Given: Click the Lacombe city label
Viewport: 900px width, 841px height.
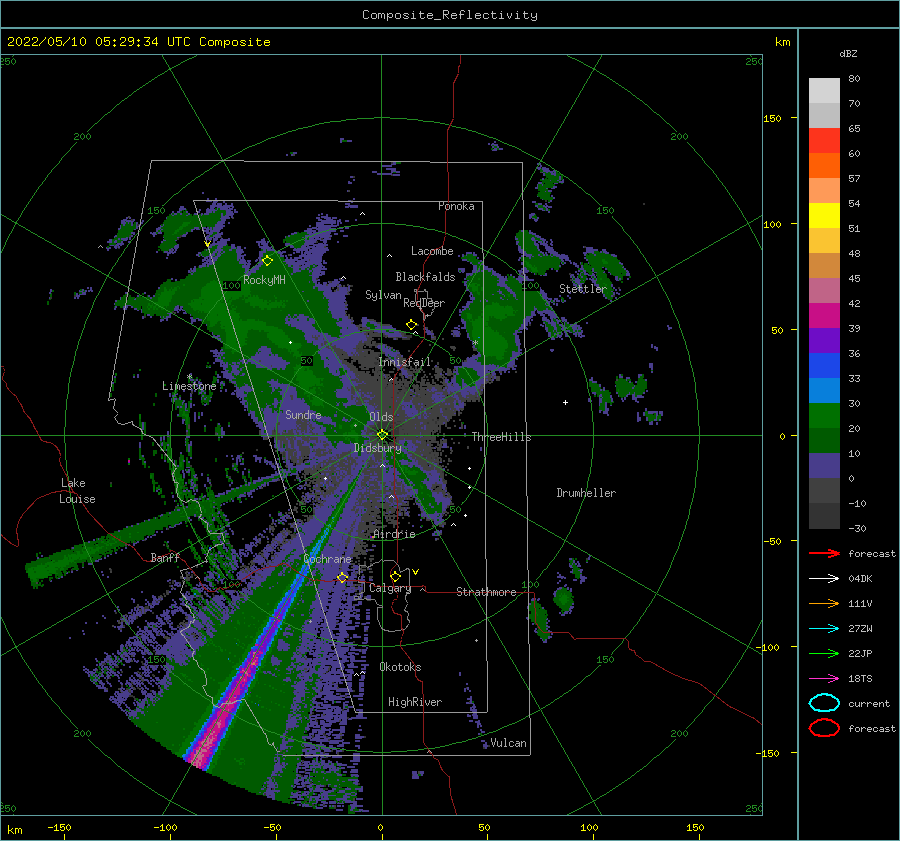Looking at the screenshot, I should (432, 251).
